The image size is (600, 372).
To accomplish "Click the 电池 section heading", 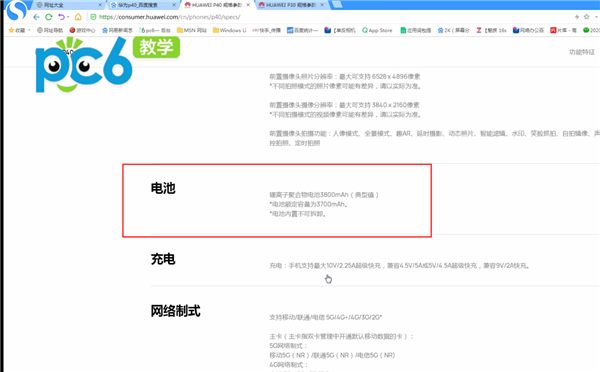I will click(163, 188).
